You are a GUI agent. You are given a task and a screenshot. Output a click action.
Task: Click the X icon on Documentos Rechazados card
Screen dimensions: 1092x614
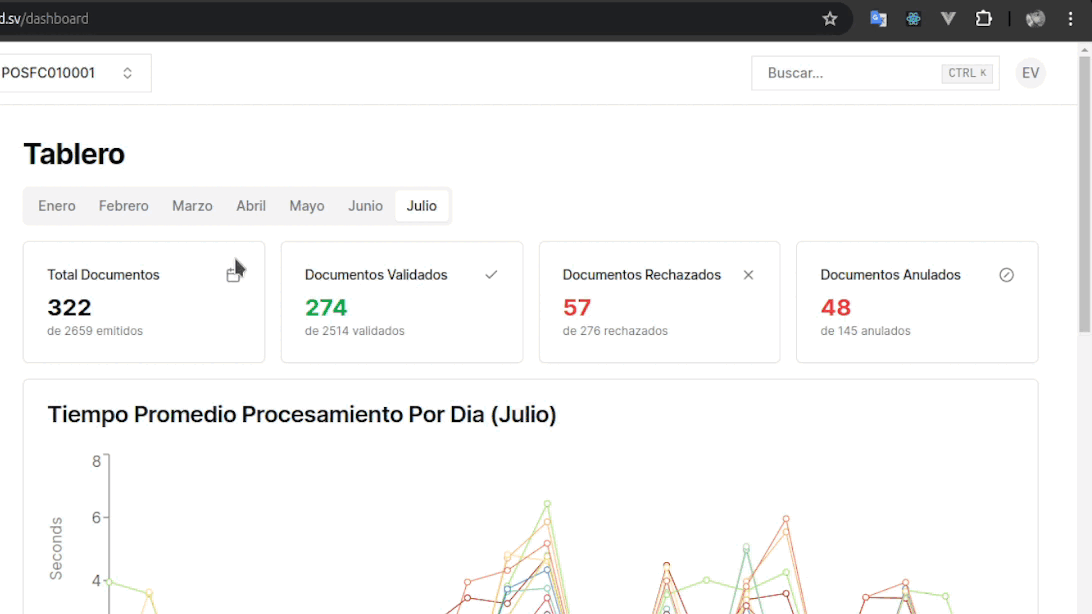748,274
